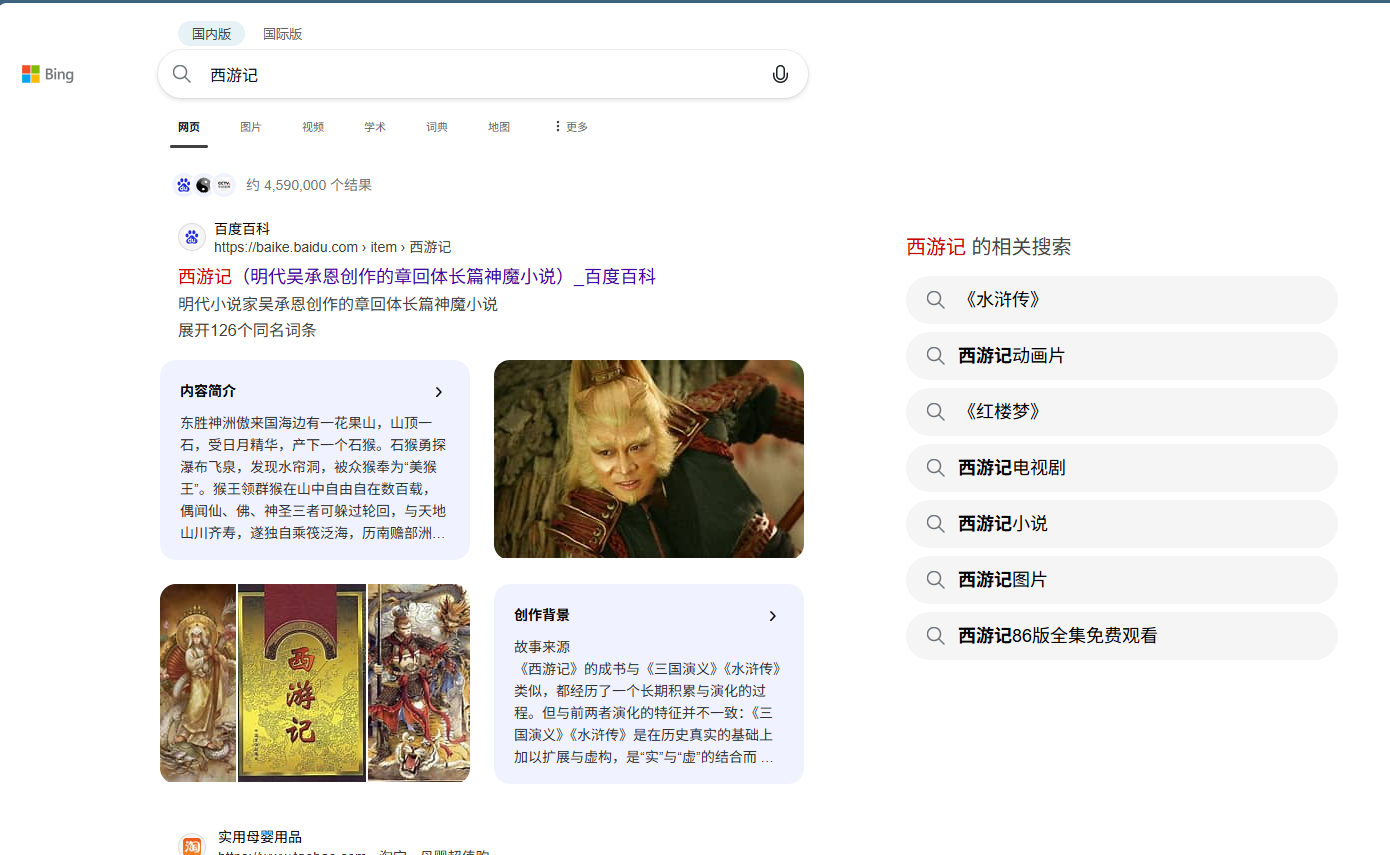Screen dimensions: 1390x855
Task: Click the 故事来源 subheading text
Action: point(542,647)
